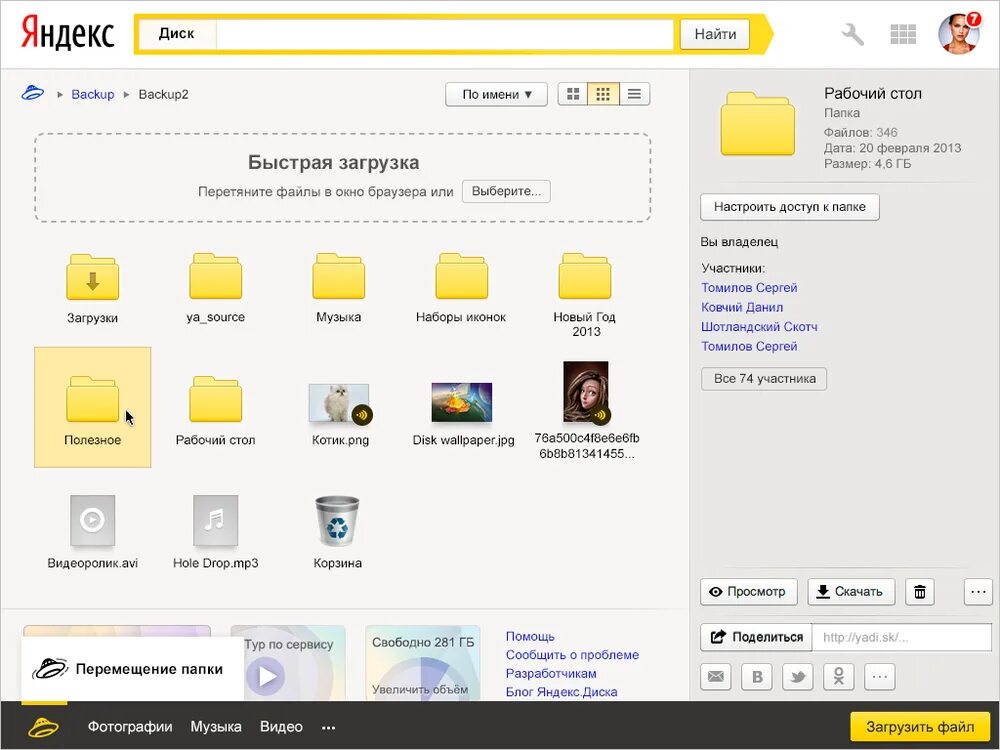Open the services grid icon in header
Image resolution: width=1000 pixels, height=750 pixels.
point(903,34)
